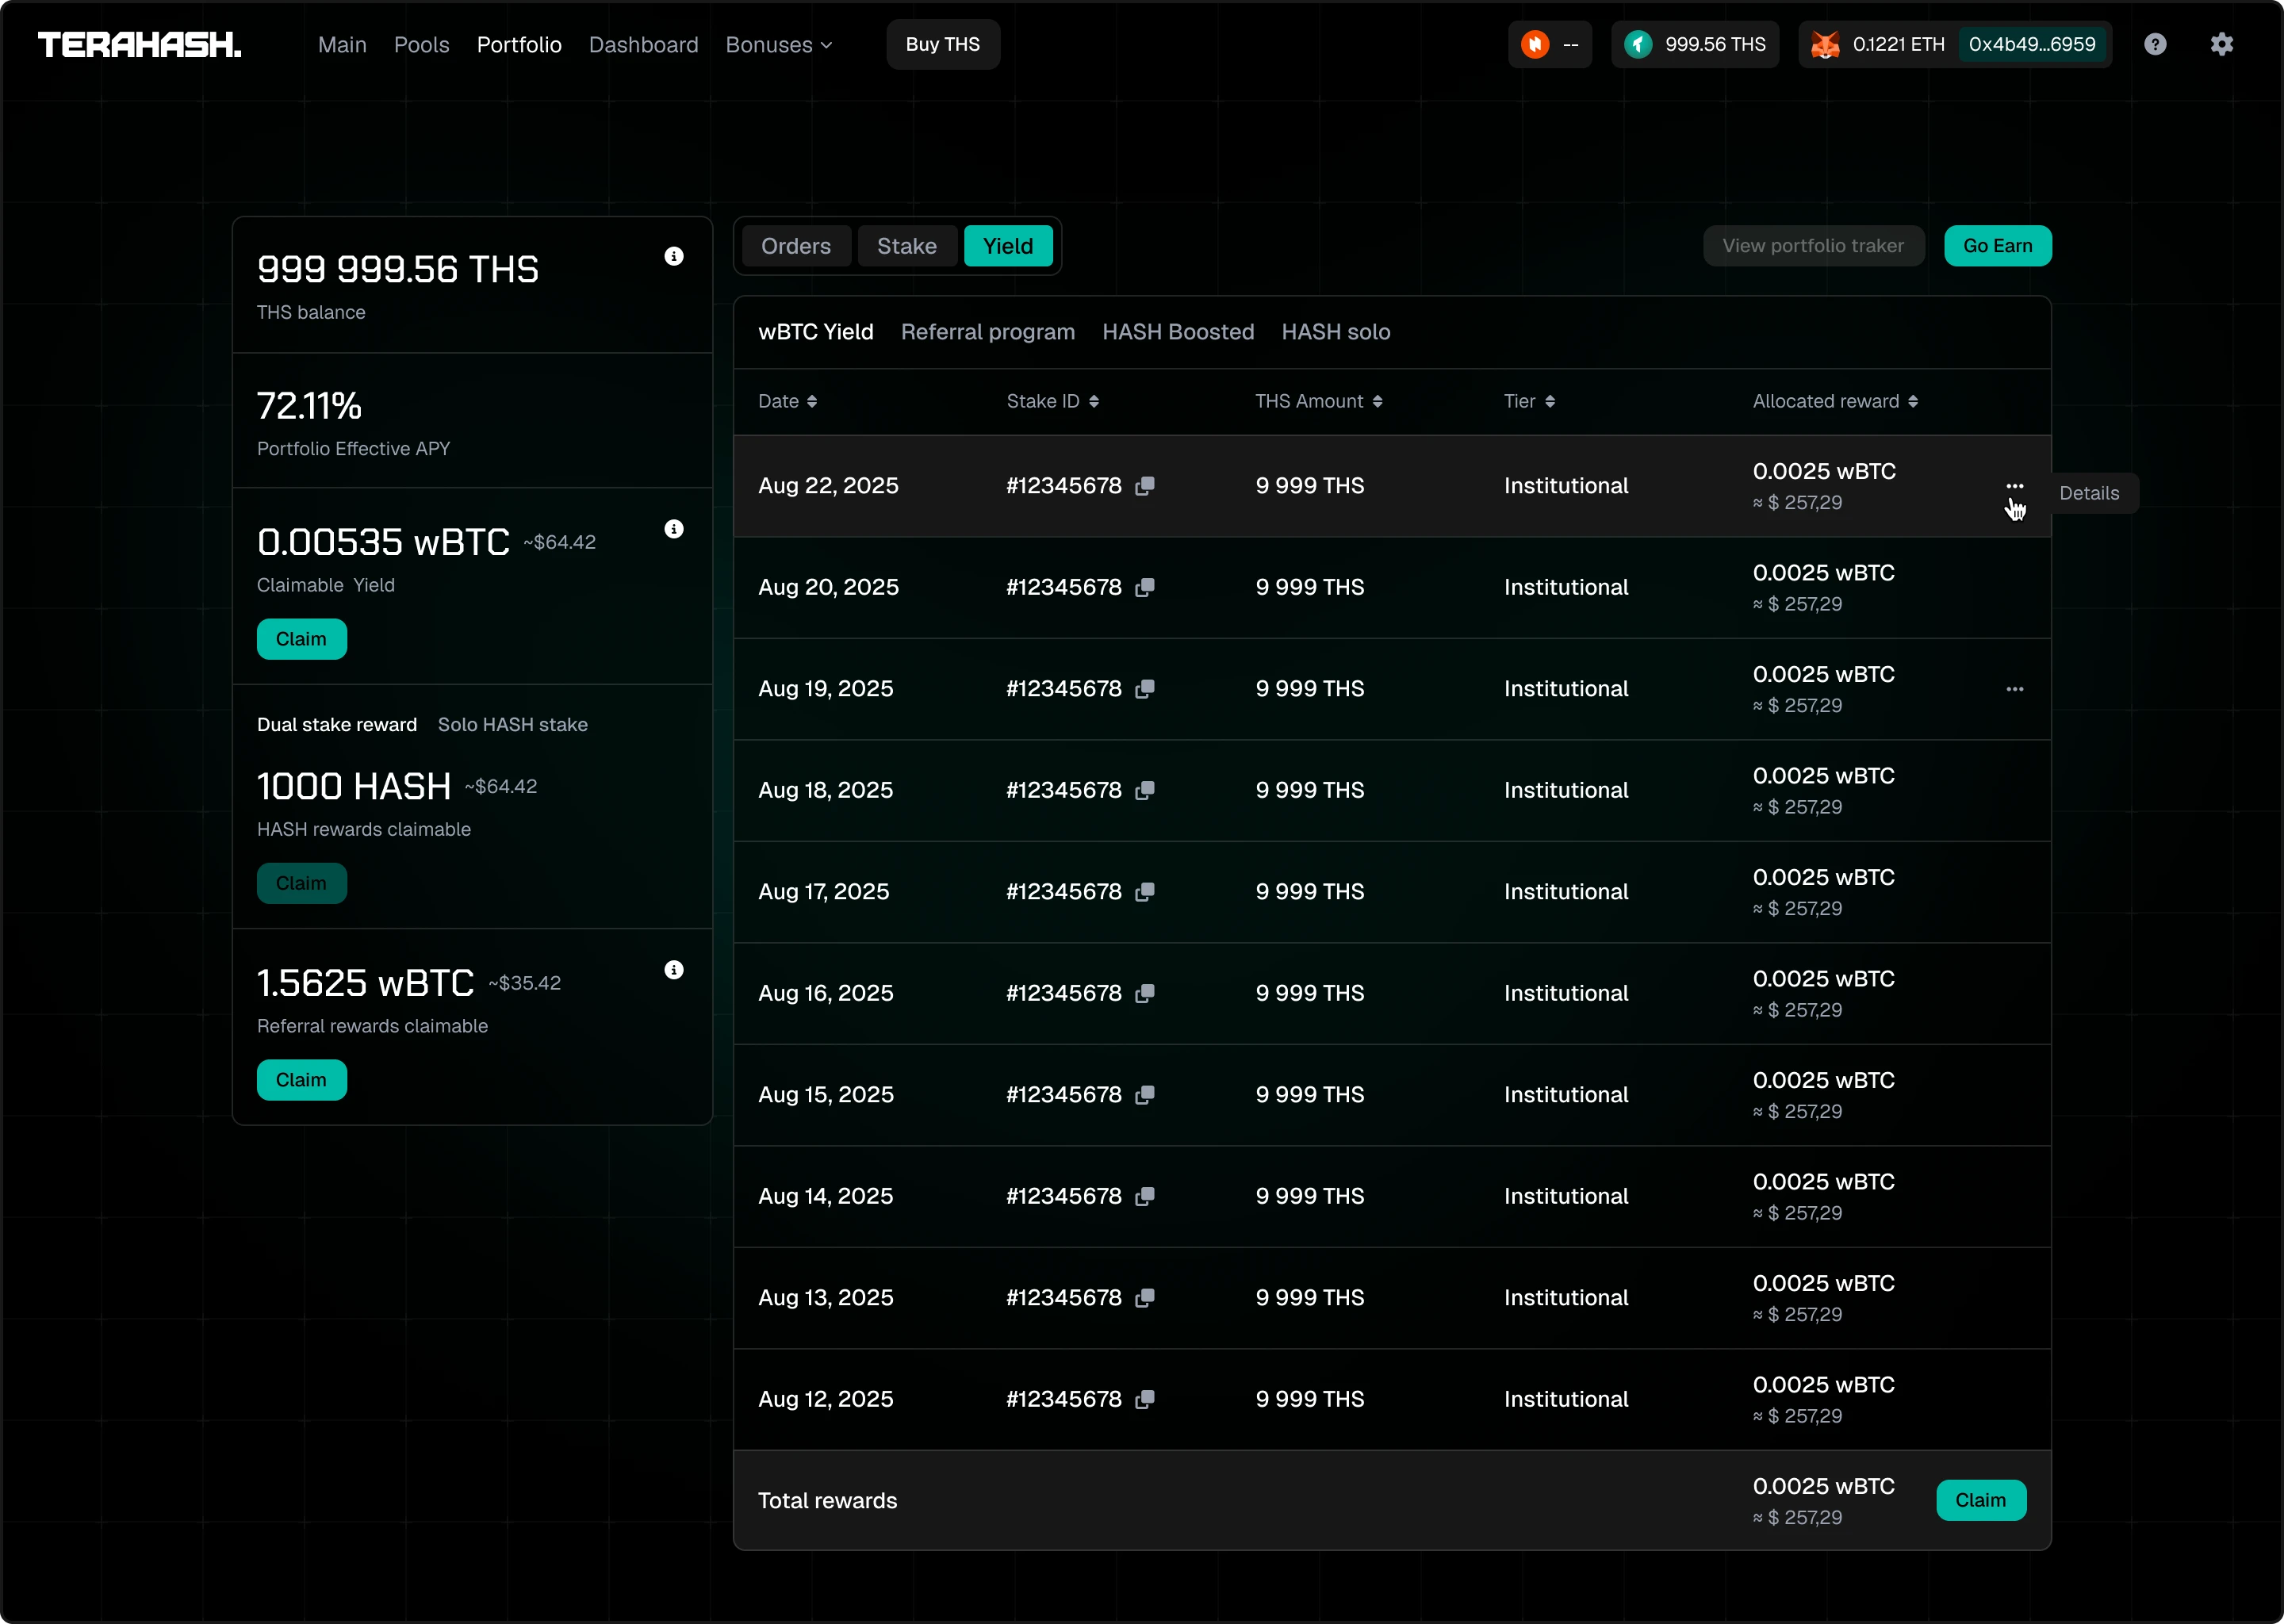The height and width of the screenshot is (1624, 2284).
Task: Copy Stake ID in Aug 22, 2025 row
Action: tap(1145, 486)
